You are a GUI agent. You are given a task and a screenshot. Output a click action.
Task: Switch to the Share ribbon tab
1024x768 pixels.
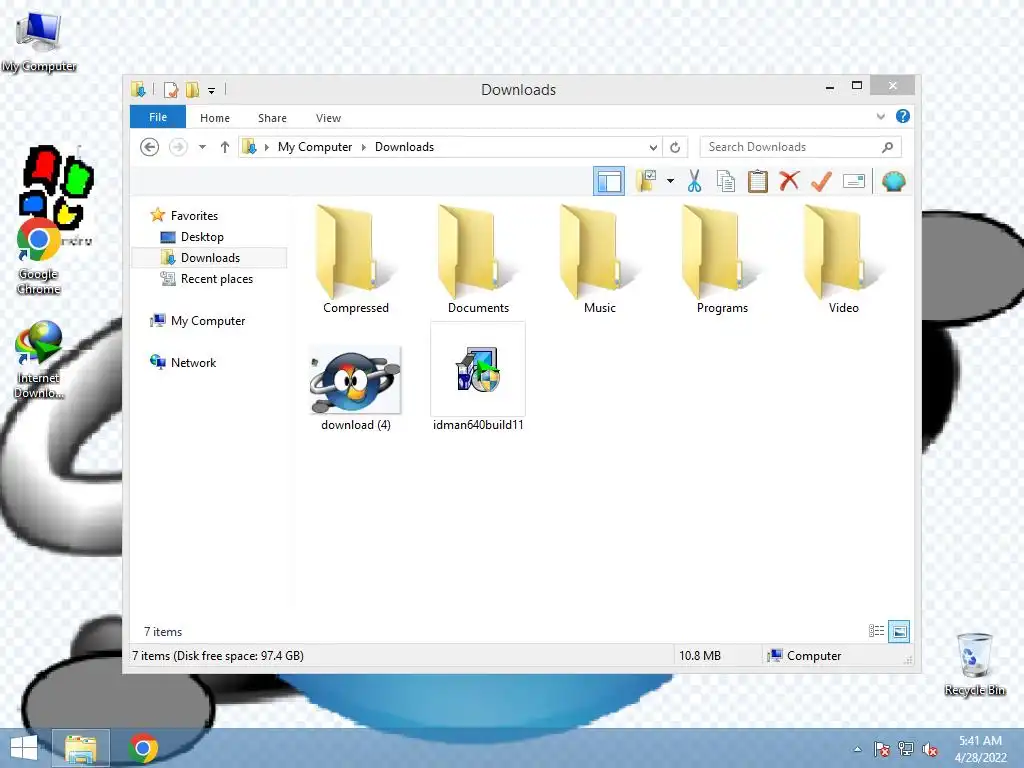272,118
